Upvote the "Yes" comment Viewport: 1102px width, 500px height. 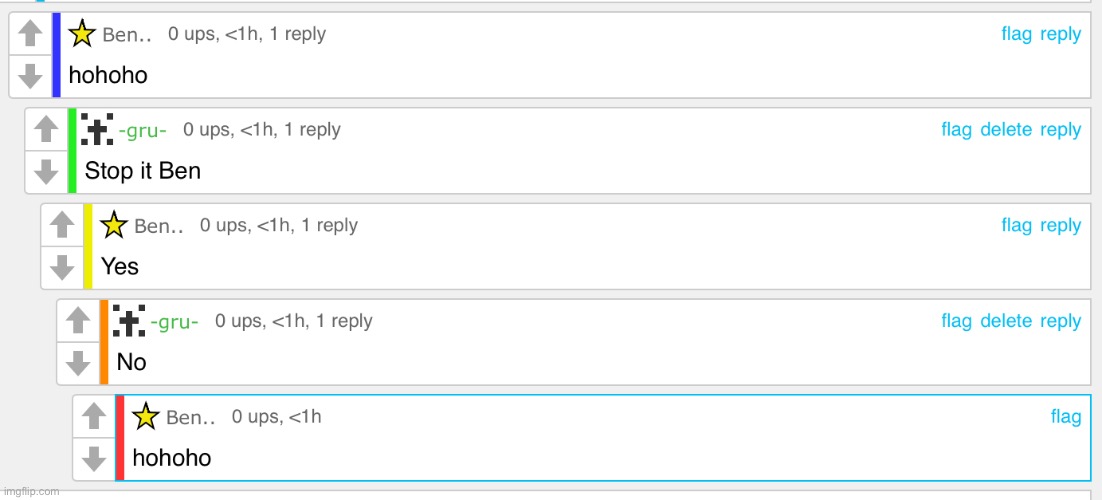point(63,225)
